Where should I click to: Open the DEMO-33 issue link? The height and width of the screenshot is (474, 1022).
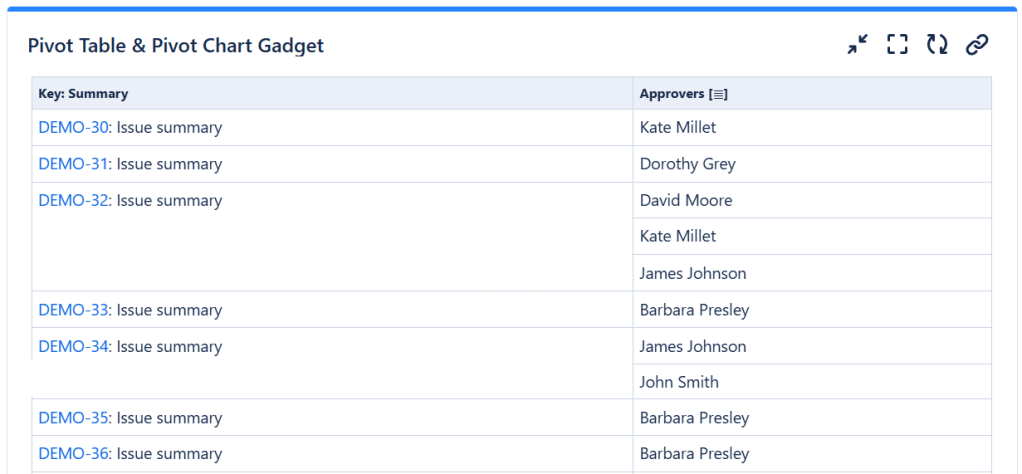coord(73,310)
